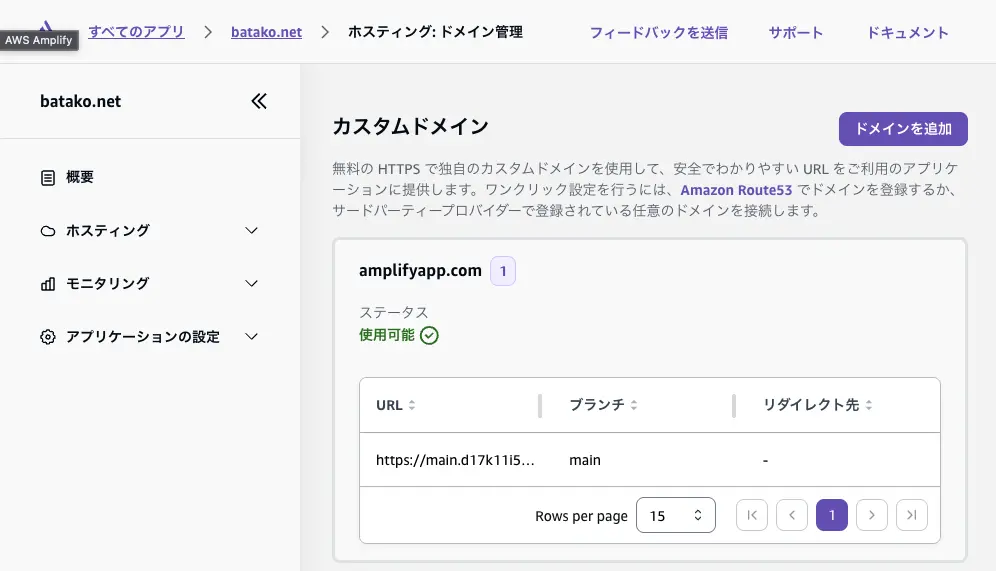Expand the モニタリング sidebar section

pos(252,284)
